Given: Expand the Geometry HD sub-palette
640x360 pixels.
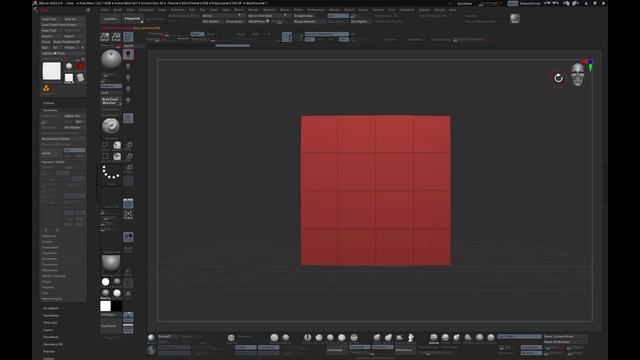Looking at the screenshot, I should click(x=53, y=344).
